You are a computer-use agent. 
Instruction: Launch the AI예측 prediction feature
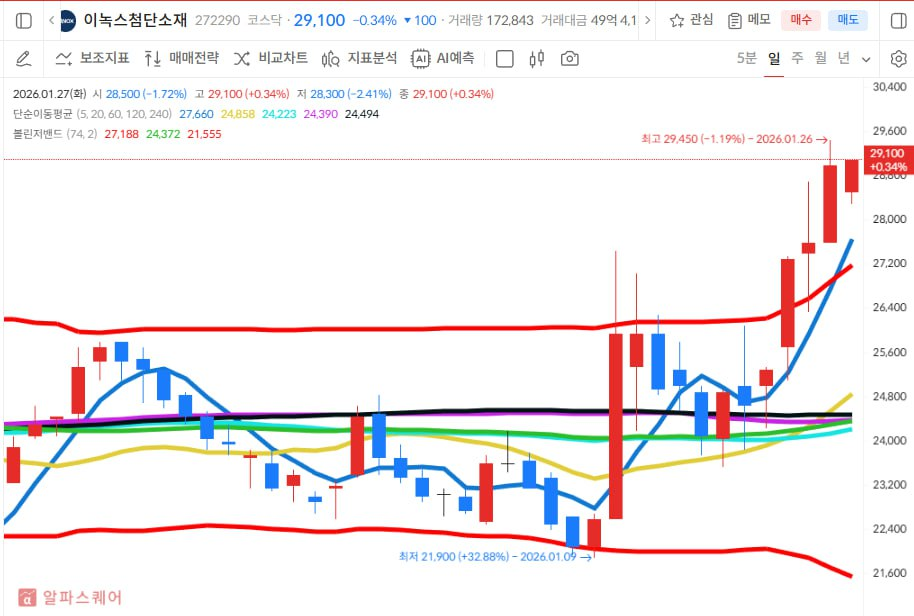pyautogui.click(x=442, y=58)
